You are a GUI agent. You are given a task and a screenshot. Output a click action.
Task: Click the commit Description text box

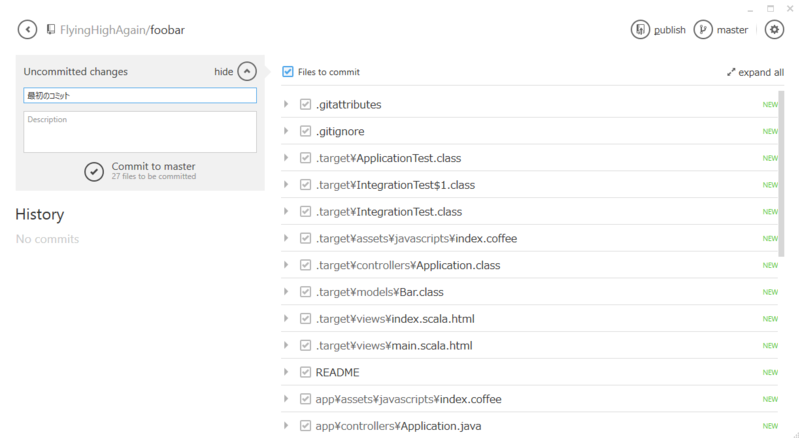[x=140, y=132]
